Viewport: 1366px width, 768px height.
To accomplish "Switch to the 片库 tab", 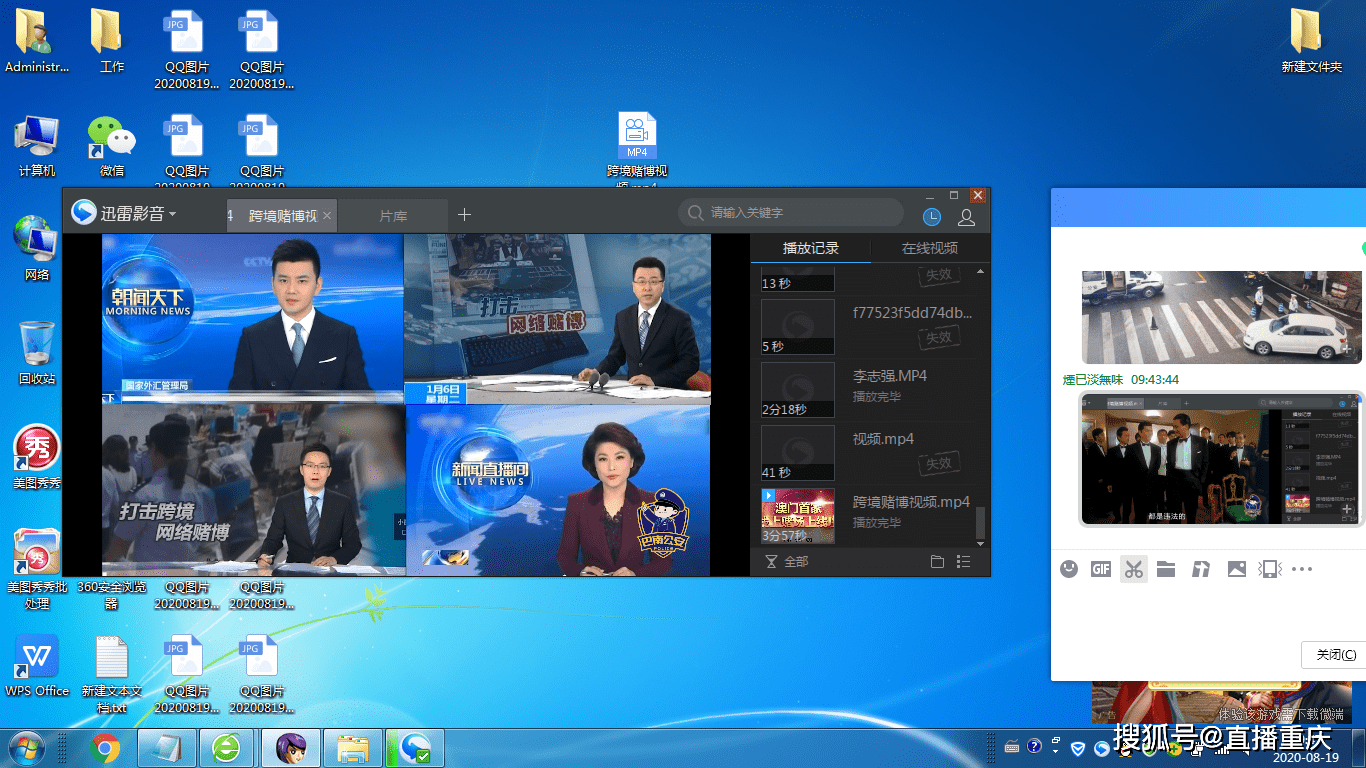I will pyautogui.click(x=393, y=215).
